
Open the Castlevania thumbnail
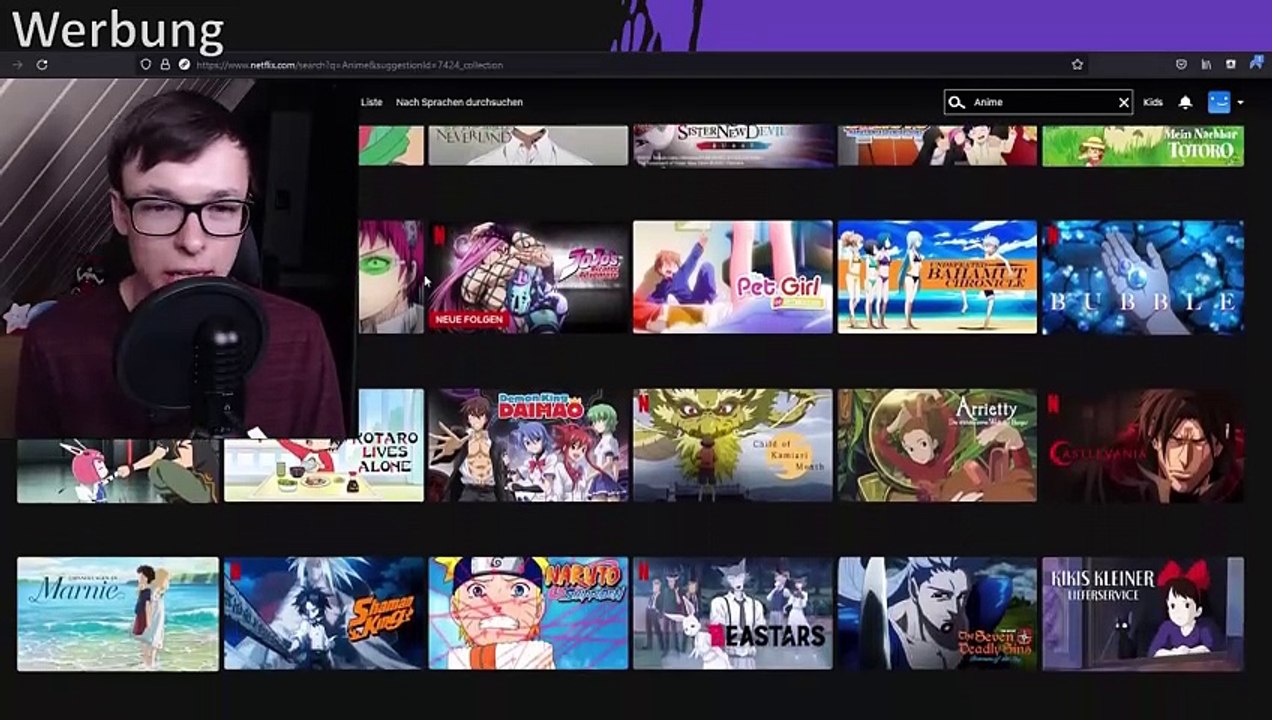click(x=1143, y=445)
